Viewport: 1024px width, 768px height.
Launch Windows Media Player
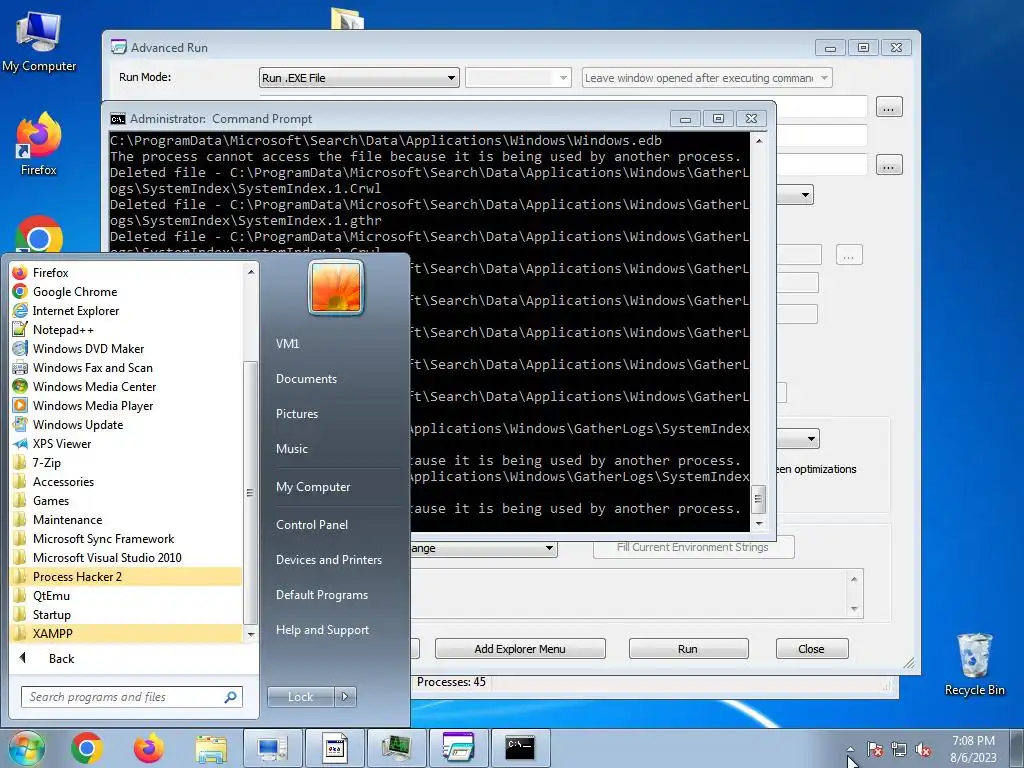[126, 405]
